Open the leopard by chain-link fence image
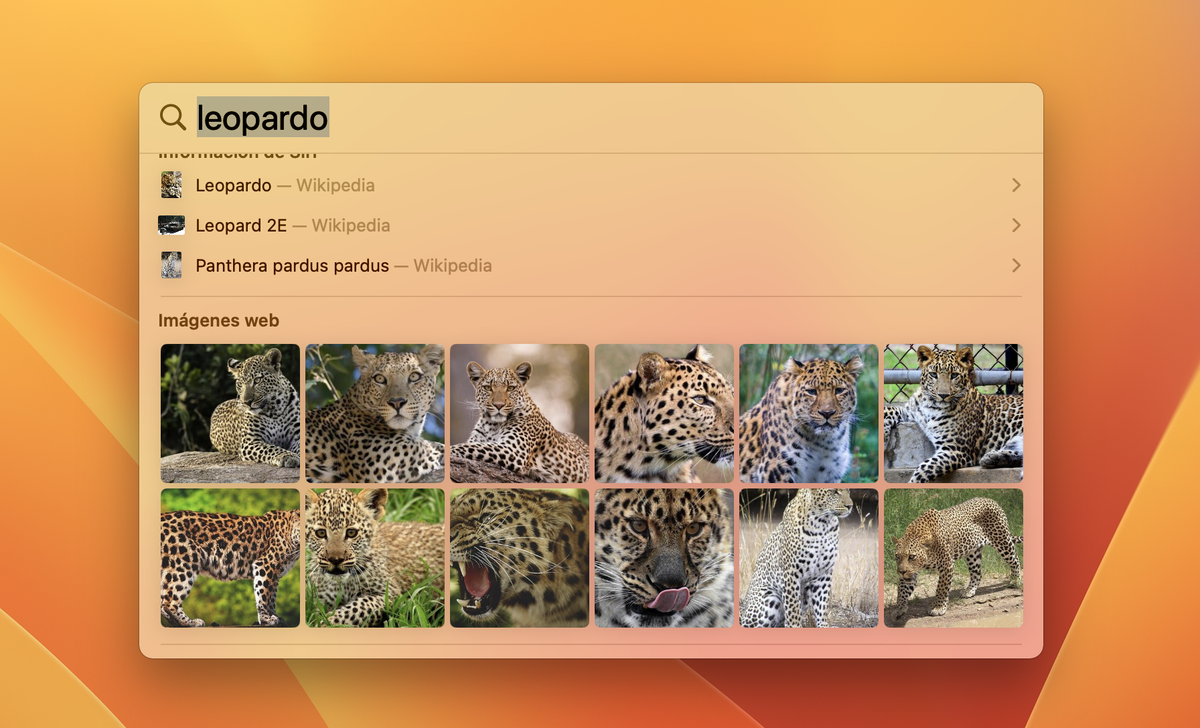The width and height of the screenshot is (1200, 728). (953, 413)
